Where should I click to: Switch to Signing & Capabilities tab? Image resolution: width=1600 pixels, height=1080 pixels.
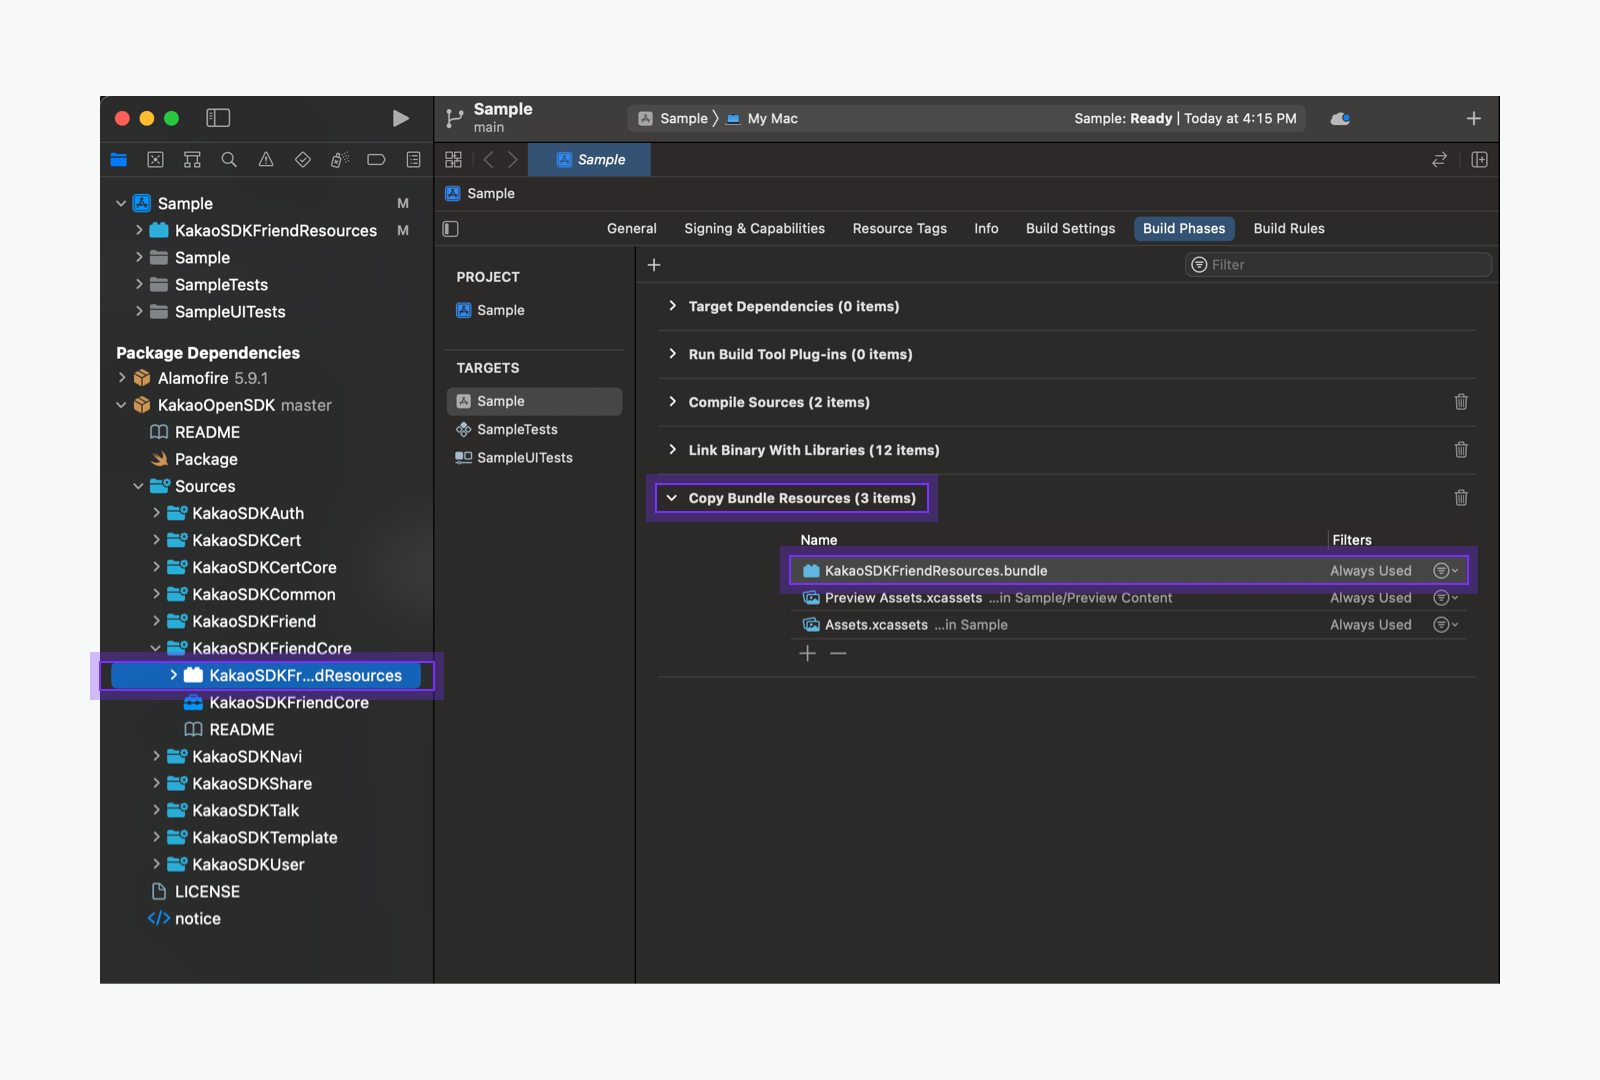(755, 229)
